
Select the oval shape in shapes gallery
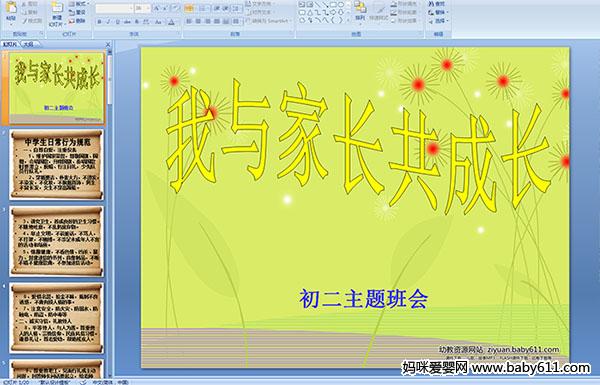click(x=341, y=4)
